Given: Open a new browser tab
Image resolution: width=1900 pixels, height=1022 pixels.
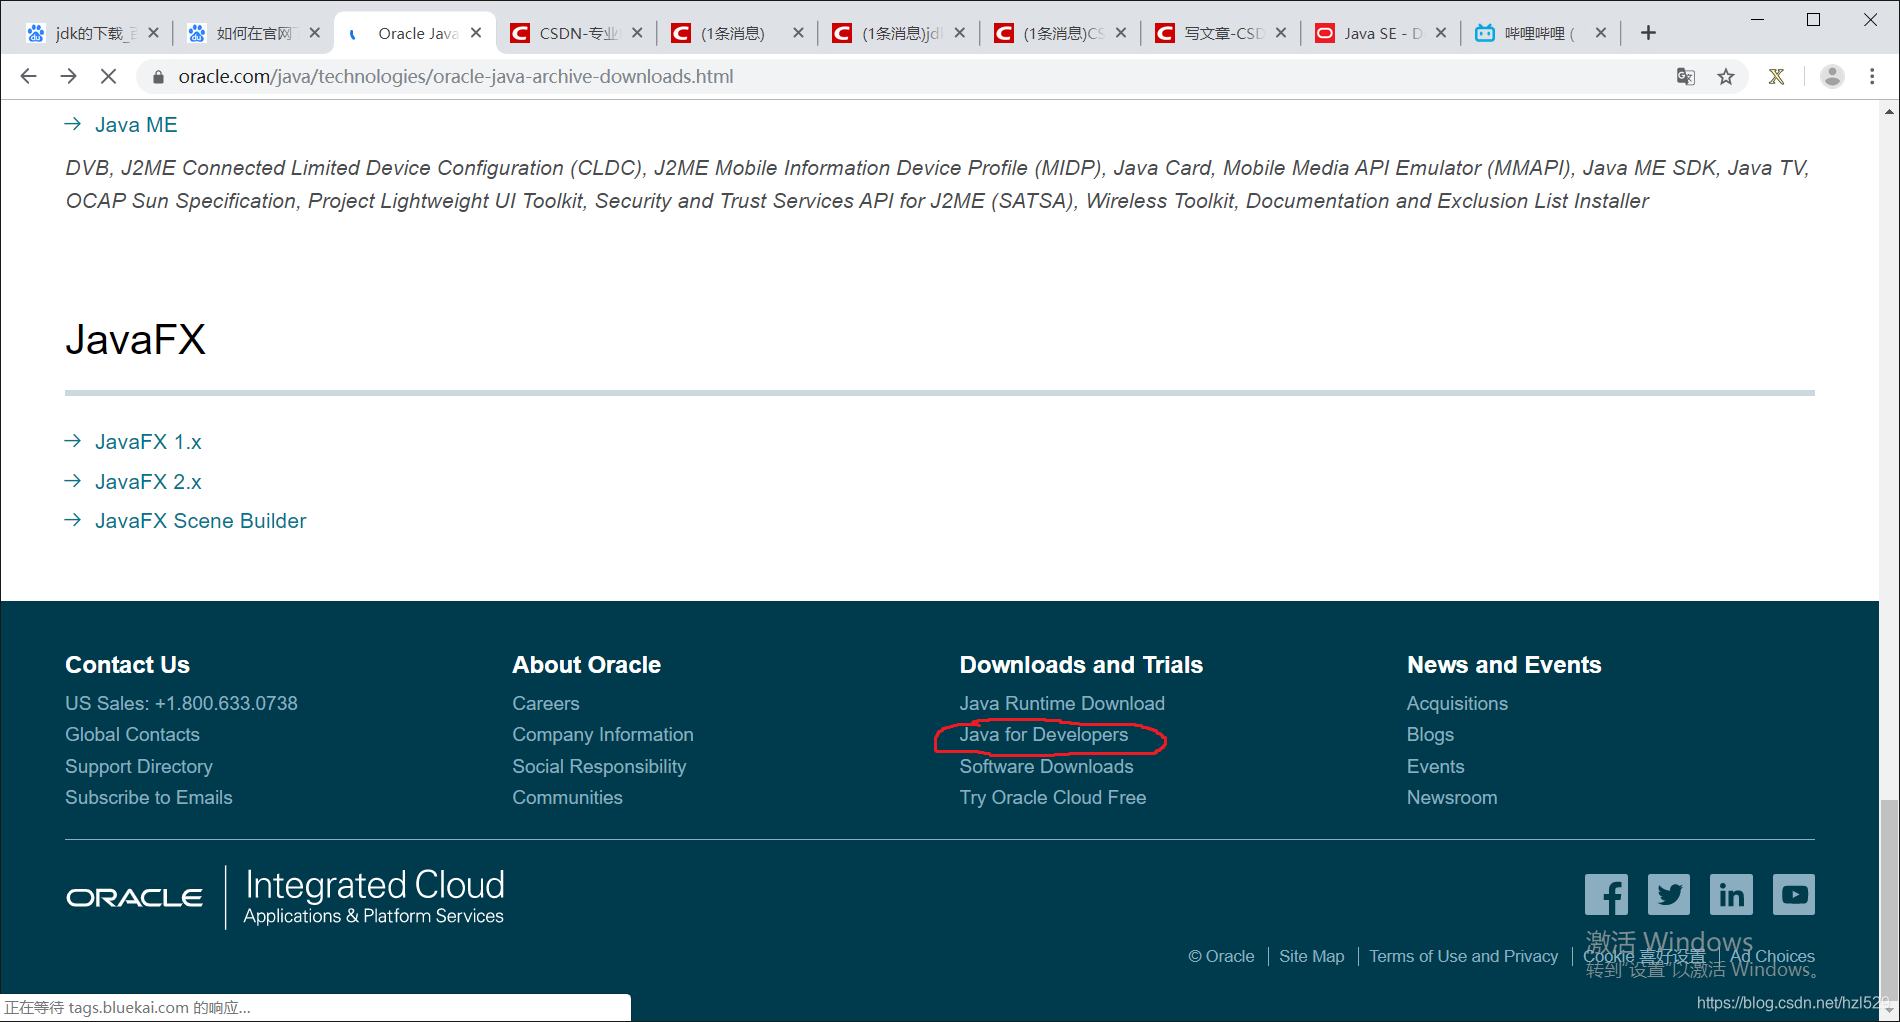Looking at the screenshot, I should 1648,33.
